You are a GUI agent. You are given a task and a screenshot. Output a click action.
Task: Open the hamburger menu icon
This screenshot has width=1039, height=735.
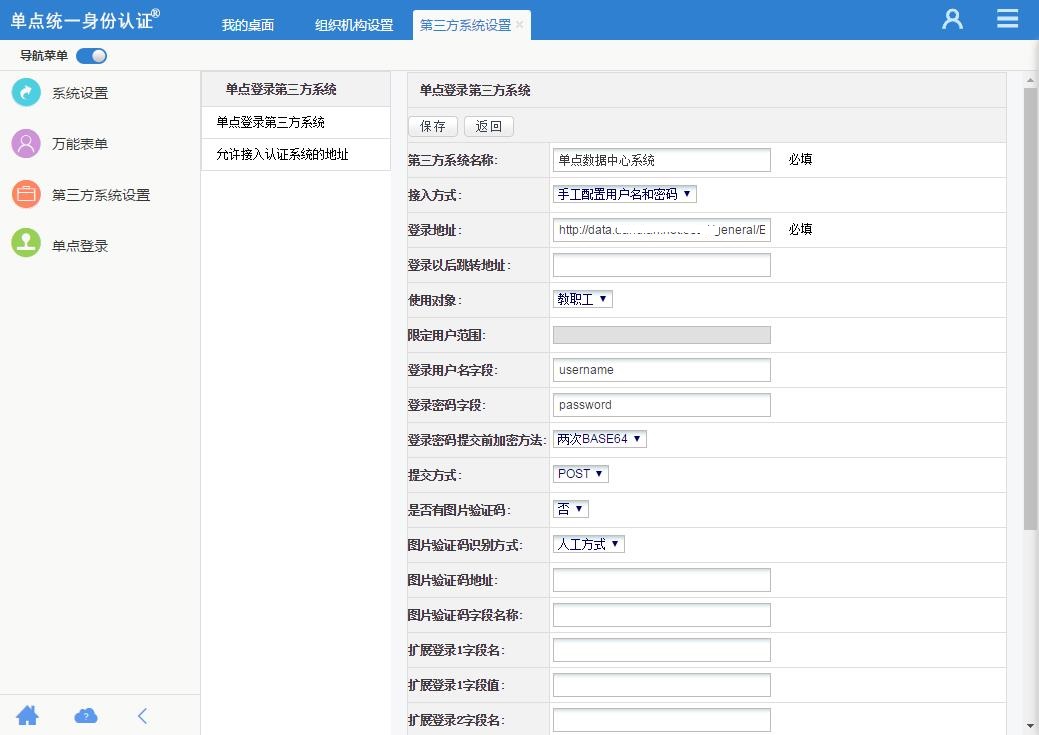[1007, 19]
